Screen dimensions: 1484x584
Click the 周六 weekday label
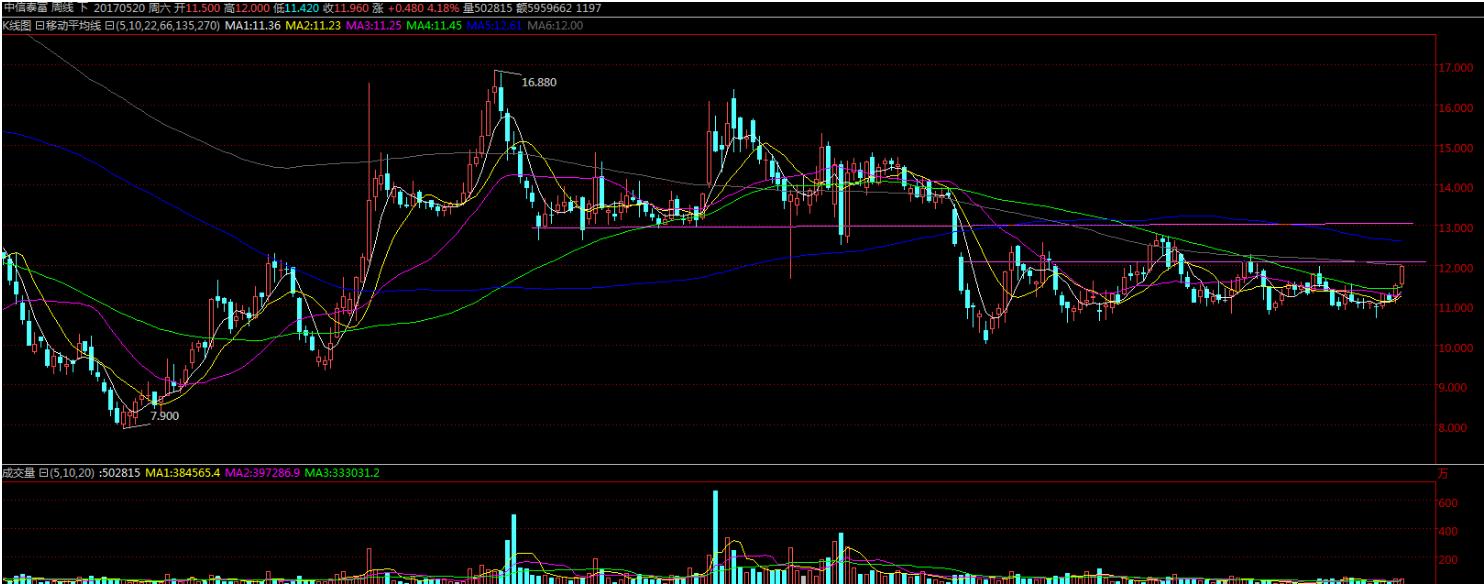point(160,8)
